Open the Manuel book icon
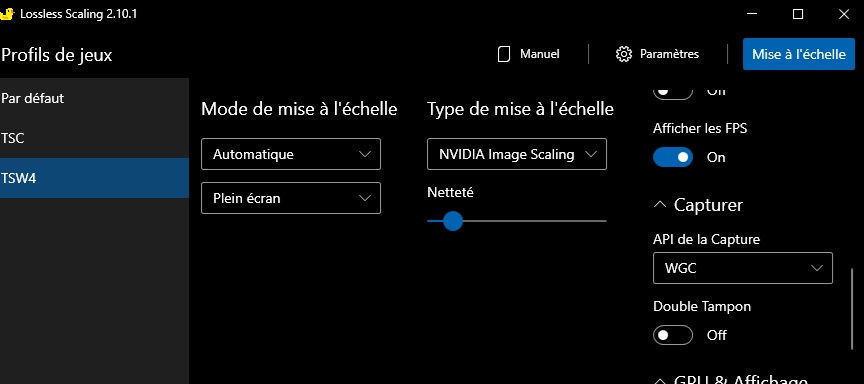Screen dimensions: 864x384 tap(504, 54)
